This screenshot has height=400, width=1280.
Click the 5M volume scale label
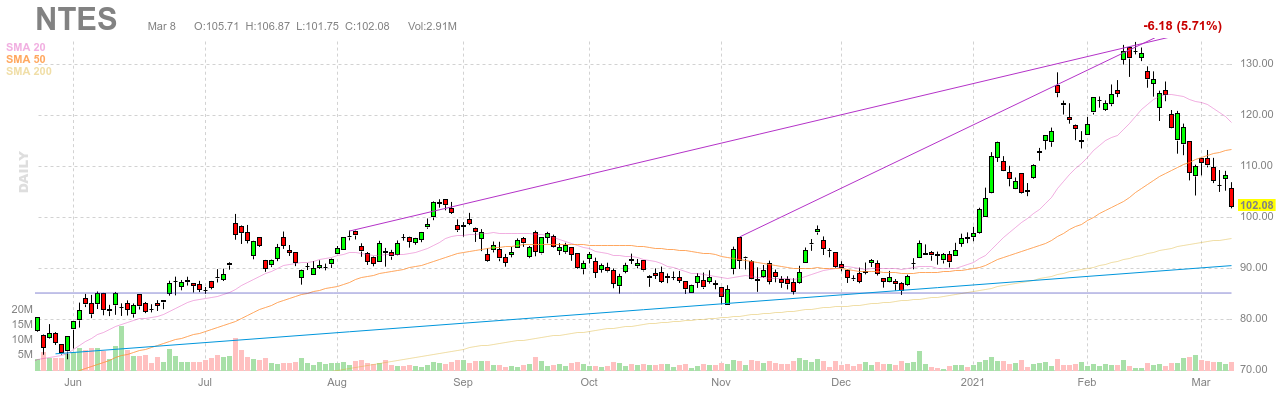23,355
